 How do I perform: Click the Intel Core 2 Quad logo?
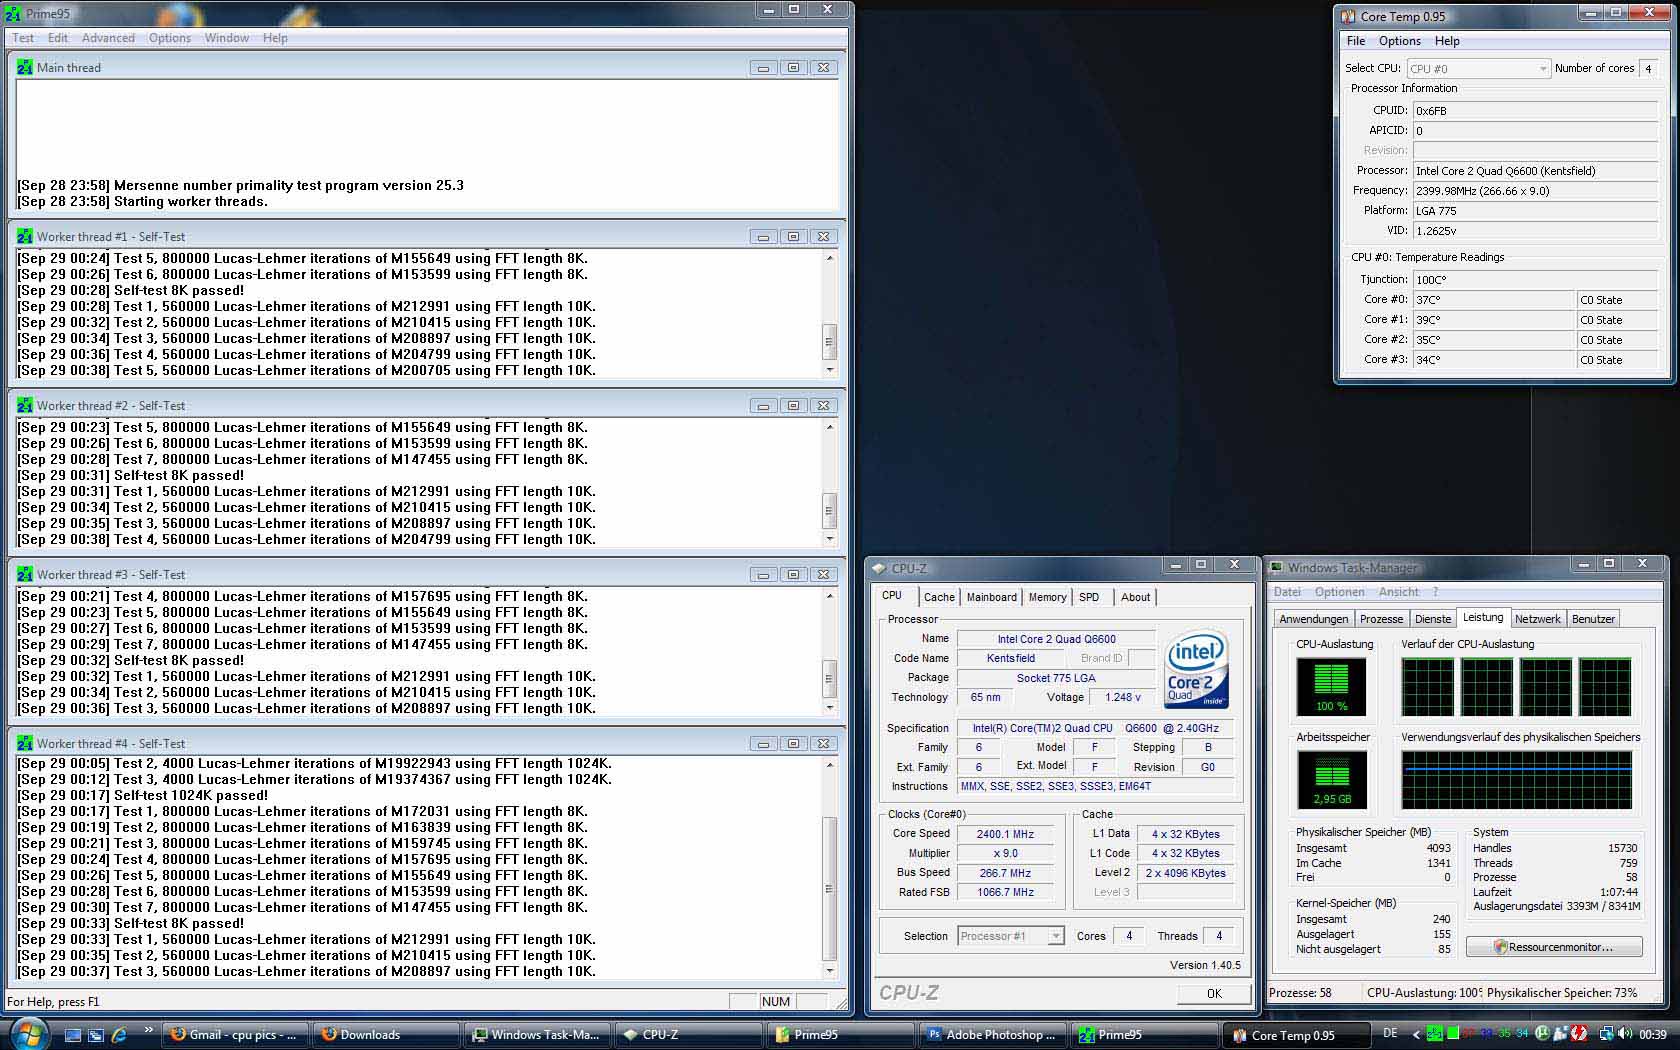coord(1197,668)
